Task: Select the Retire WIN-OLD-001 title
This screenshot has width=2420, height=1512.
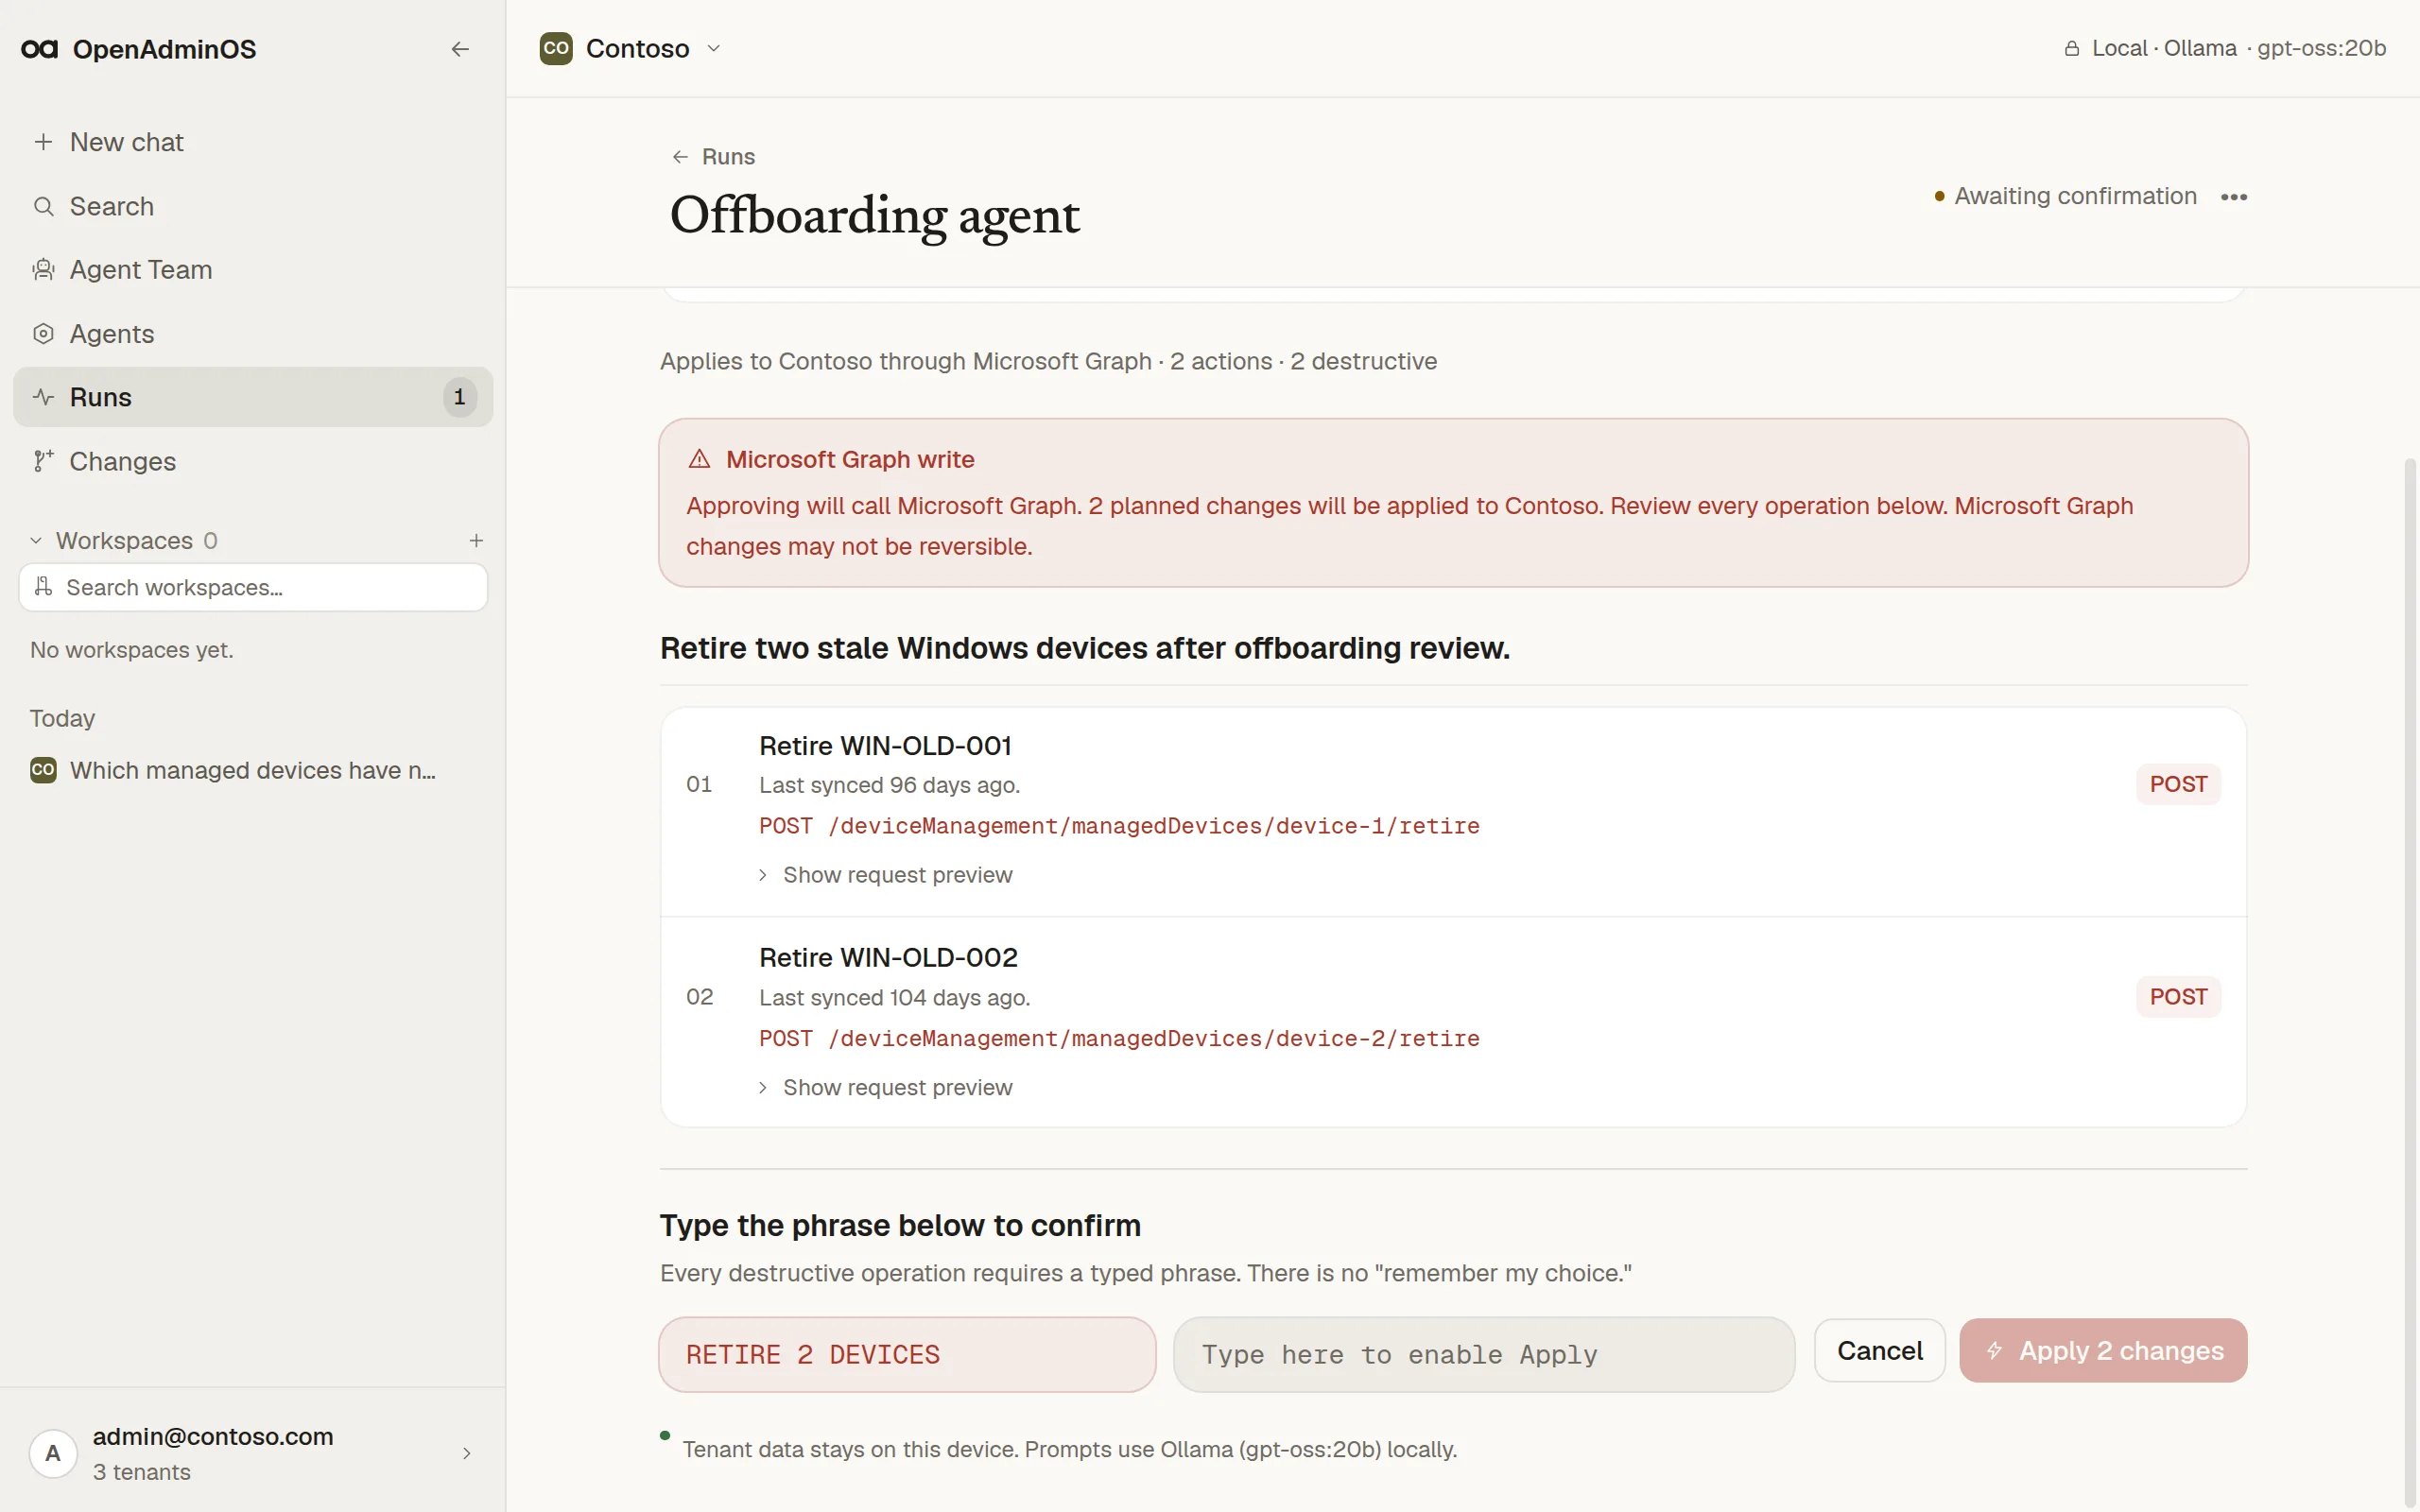Action: [x=885, y=746]
